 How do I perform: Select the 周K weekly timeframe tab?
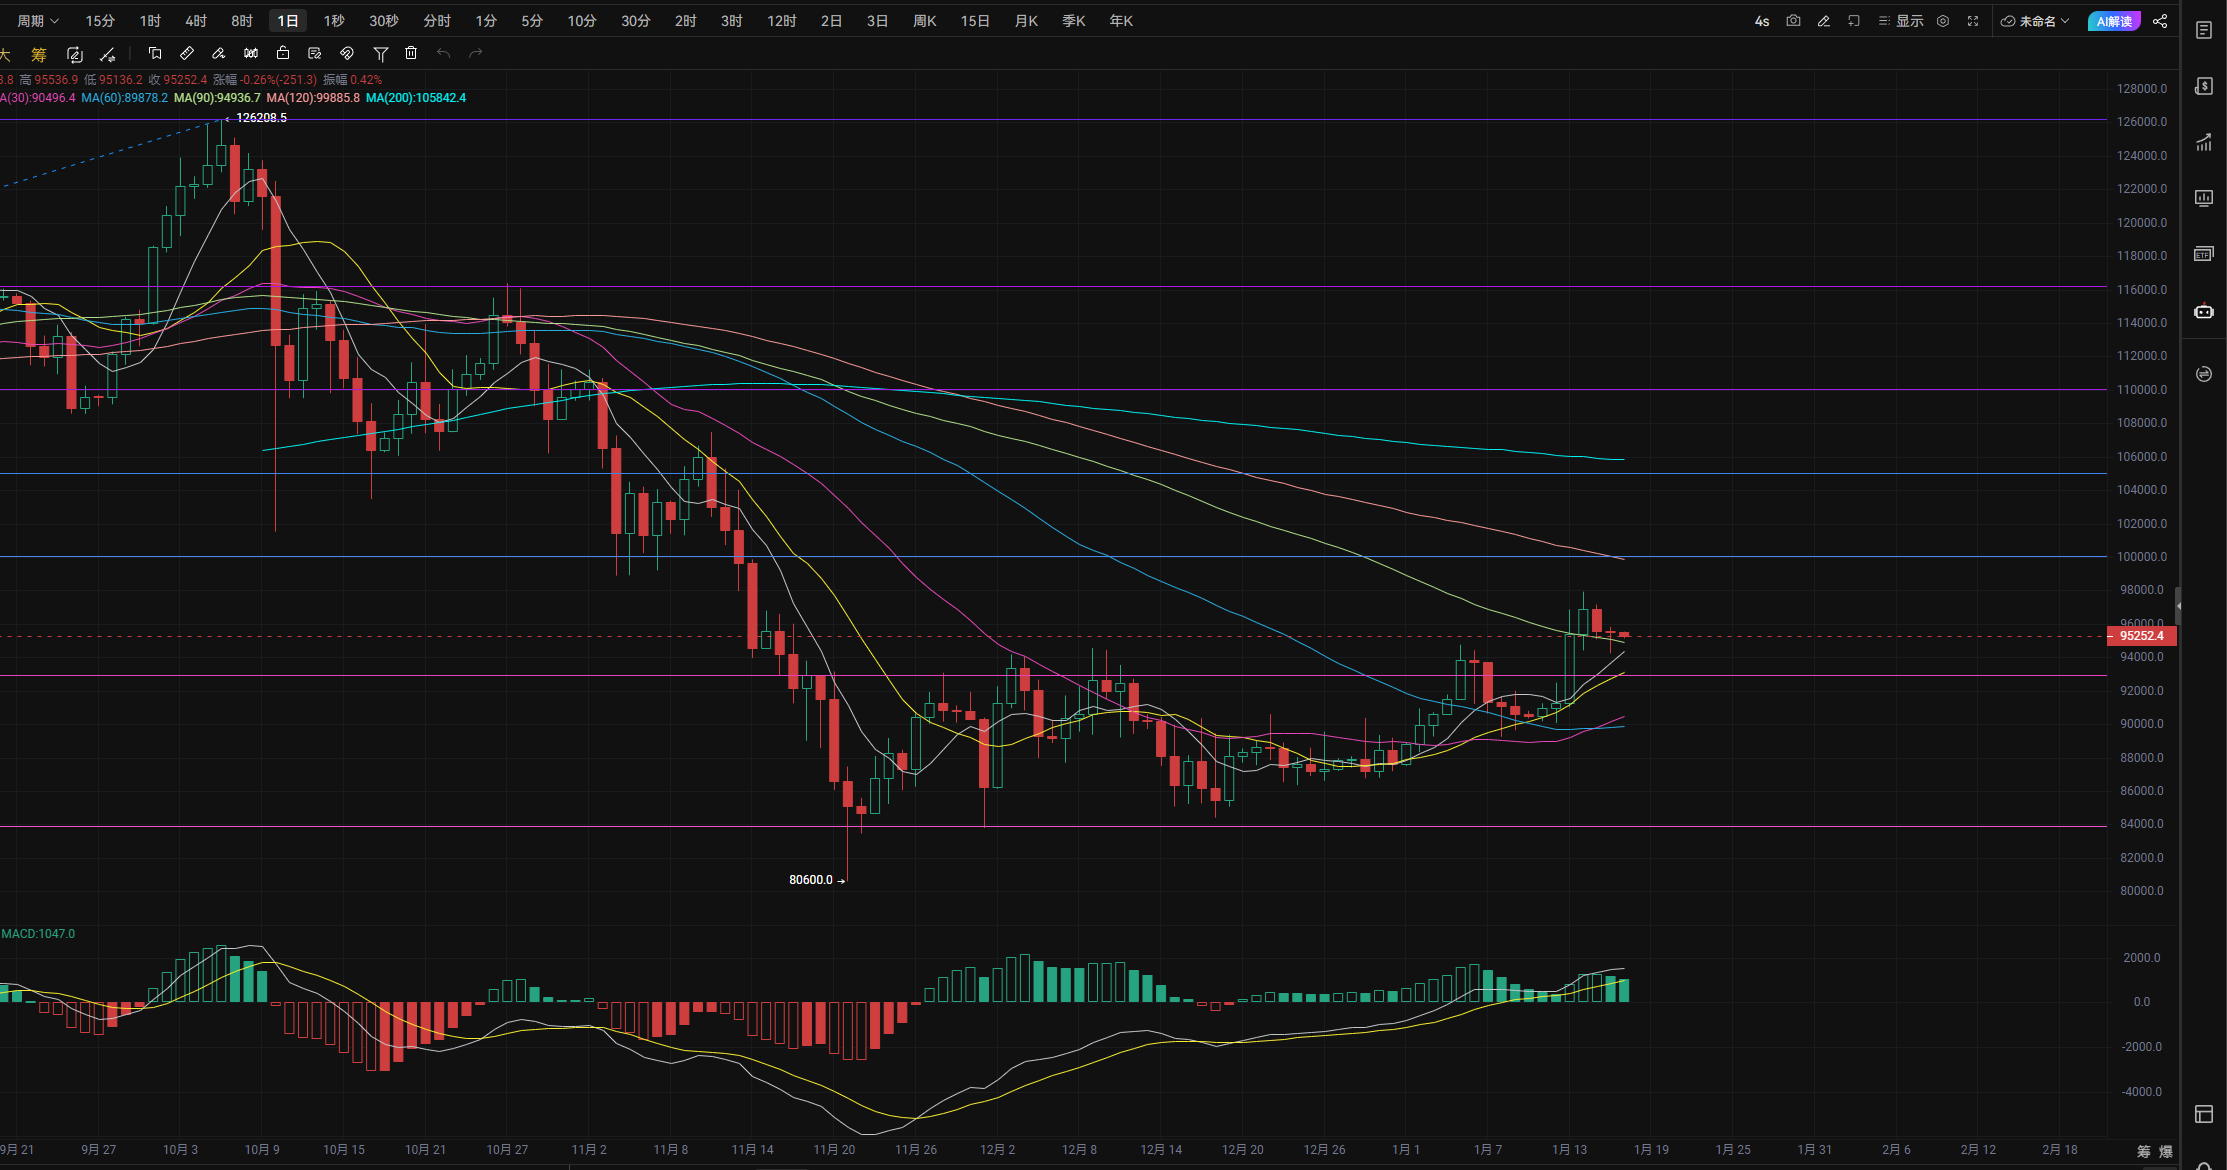coord(924,21)
